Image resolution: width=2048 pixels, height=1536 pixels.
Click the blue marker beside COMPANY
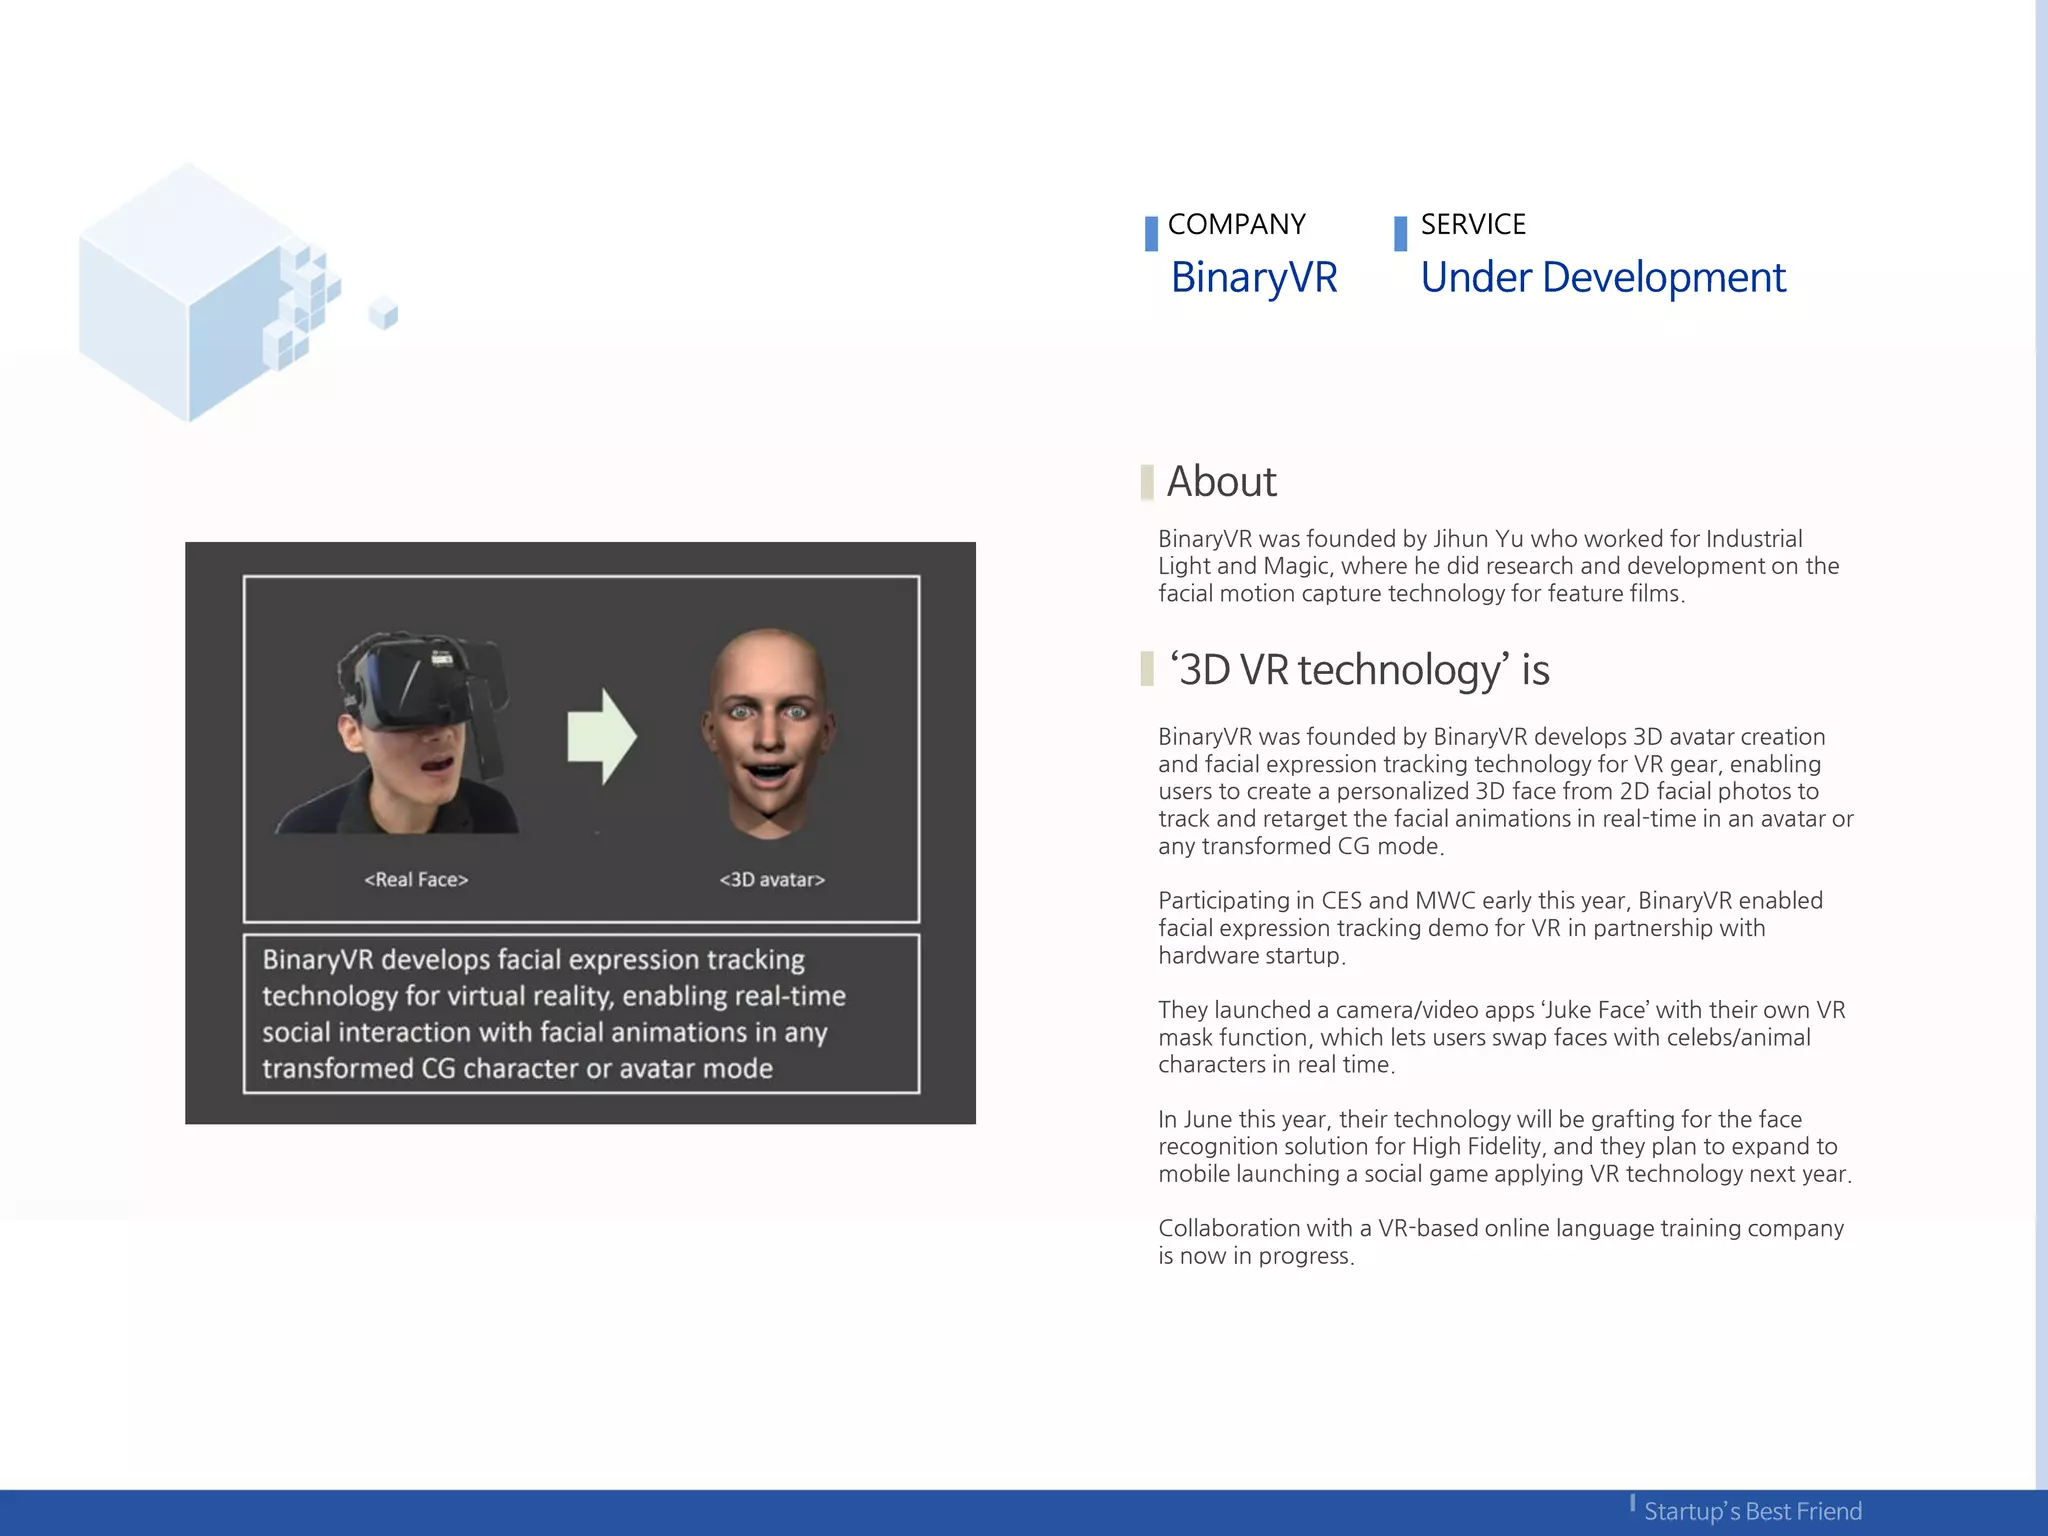pos(1151,233)
